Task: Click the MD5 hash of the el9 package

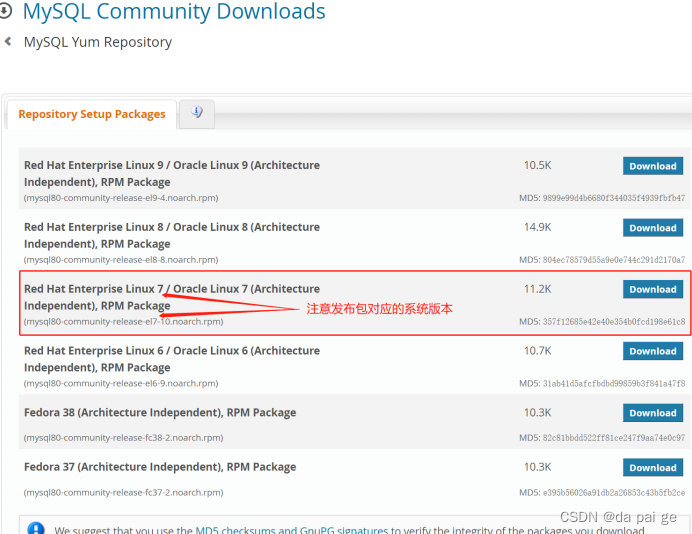Action: [614, 198]
